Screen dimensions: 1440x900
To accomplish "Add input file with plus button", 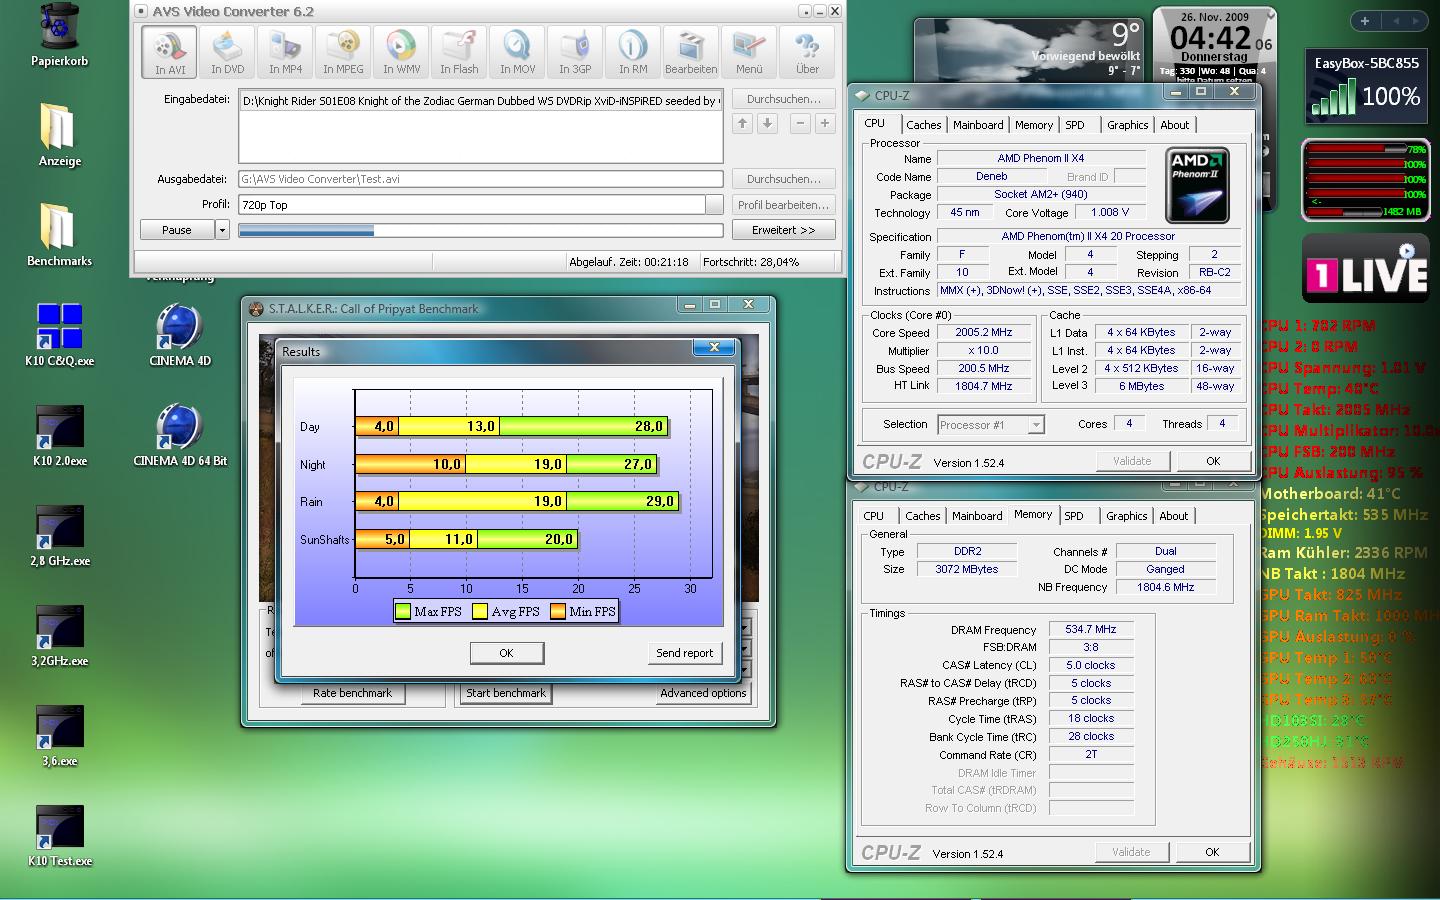I will click(825, 123).
